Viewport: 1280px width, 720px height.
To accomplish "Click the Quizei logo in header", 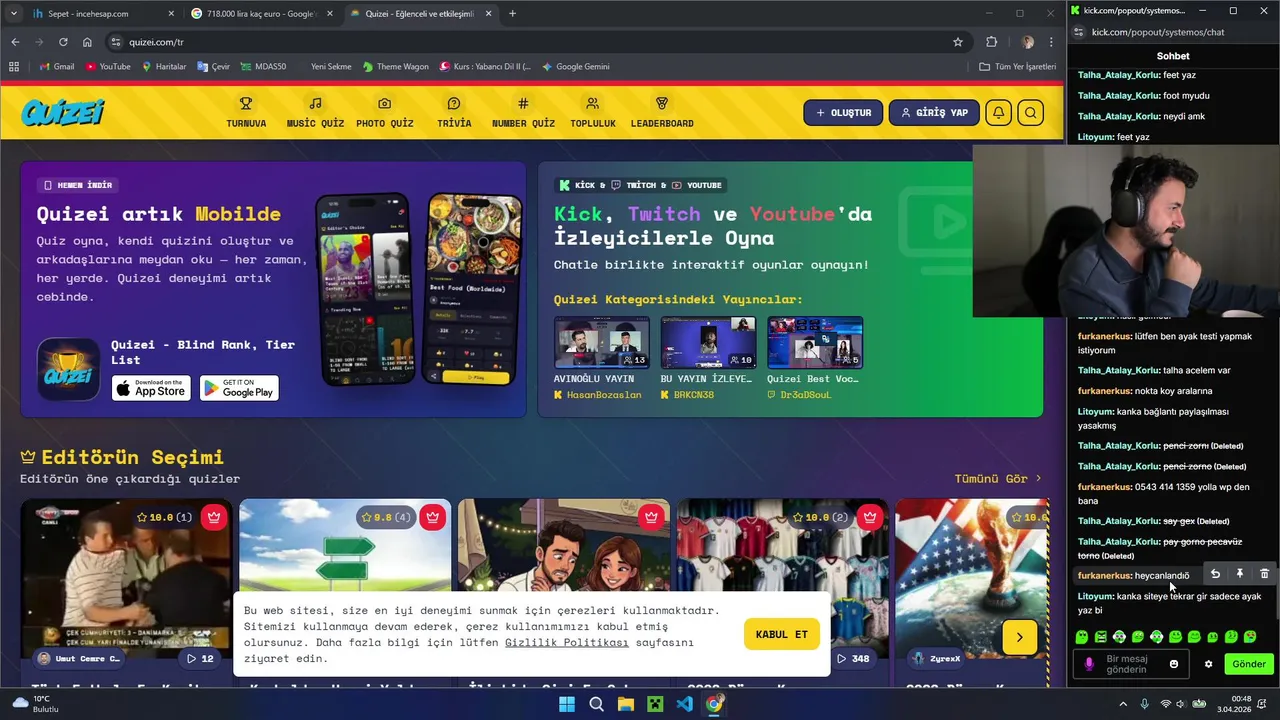I will tap(62, 112).
